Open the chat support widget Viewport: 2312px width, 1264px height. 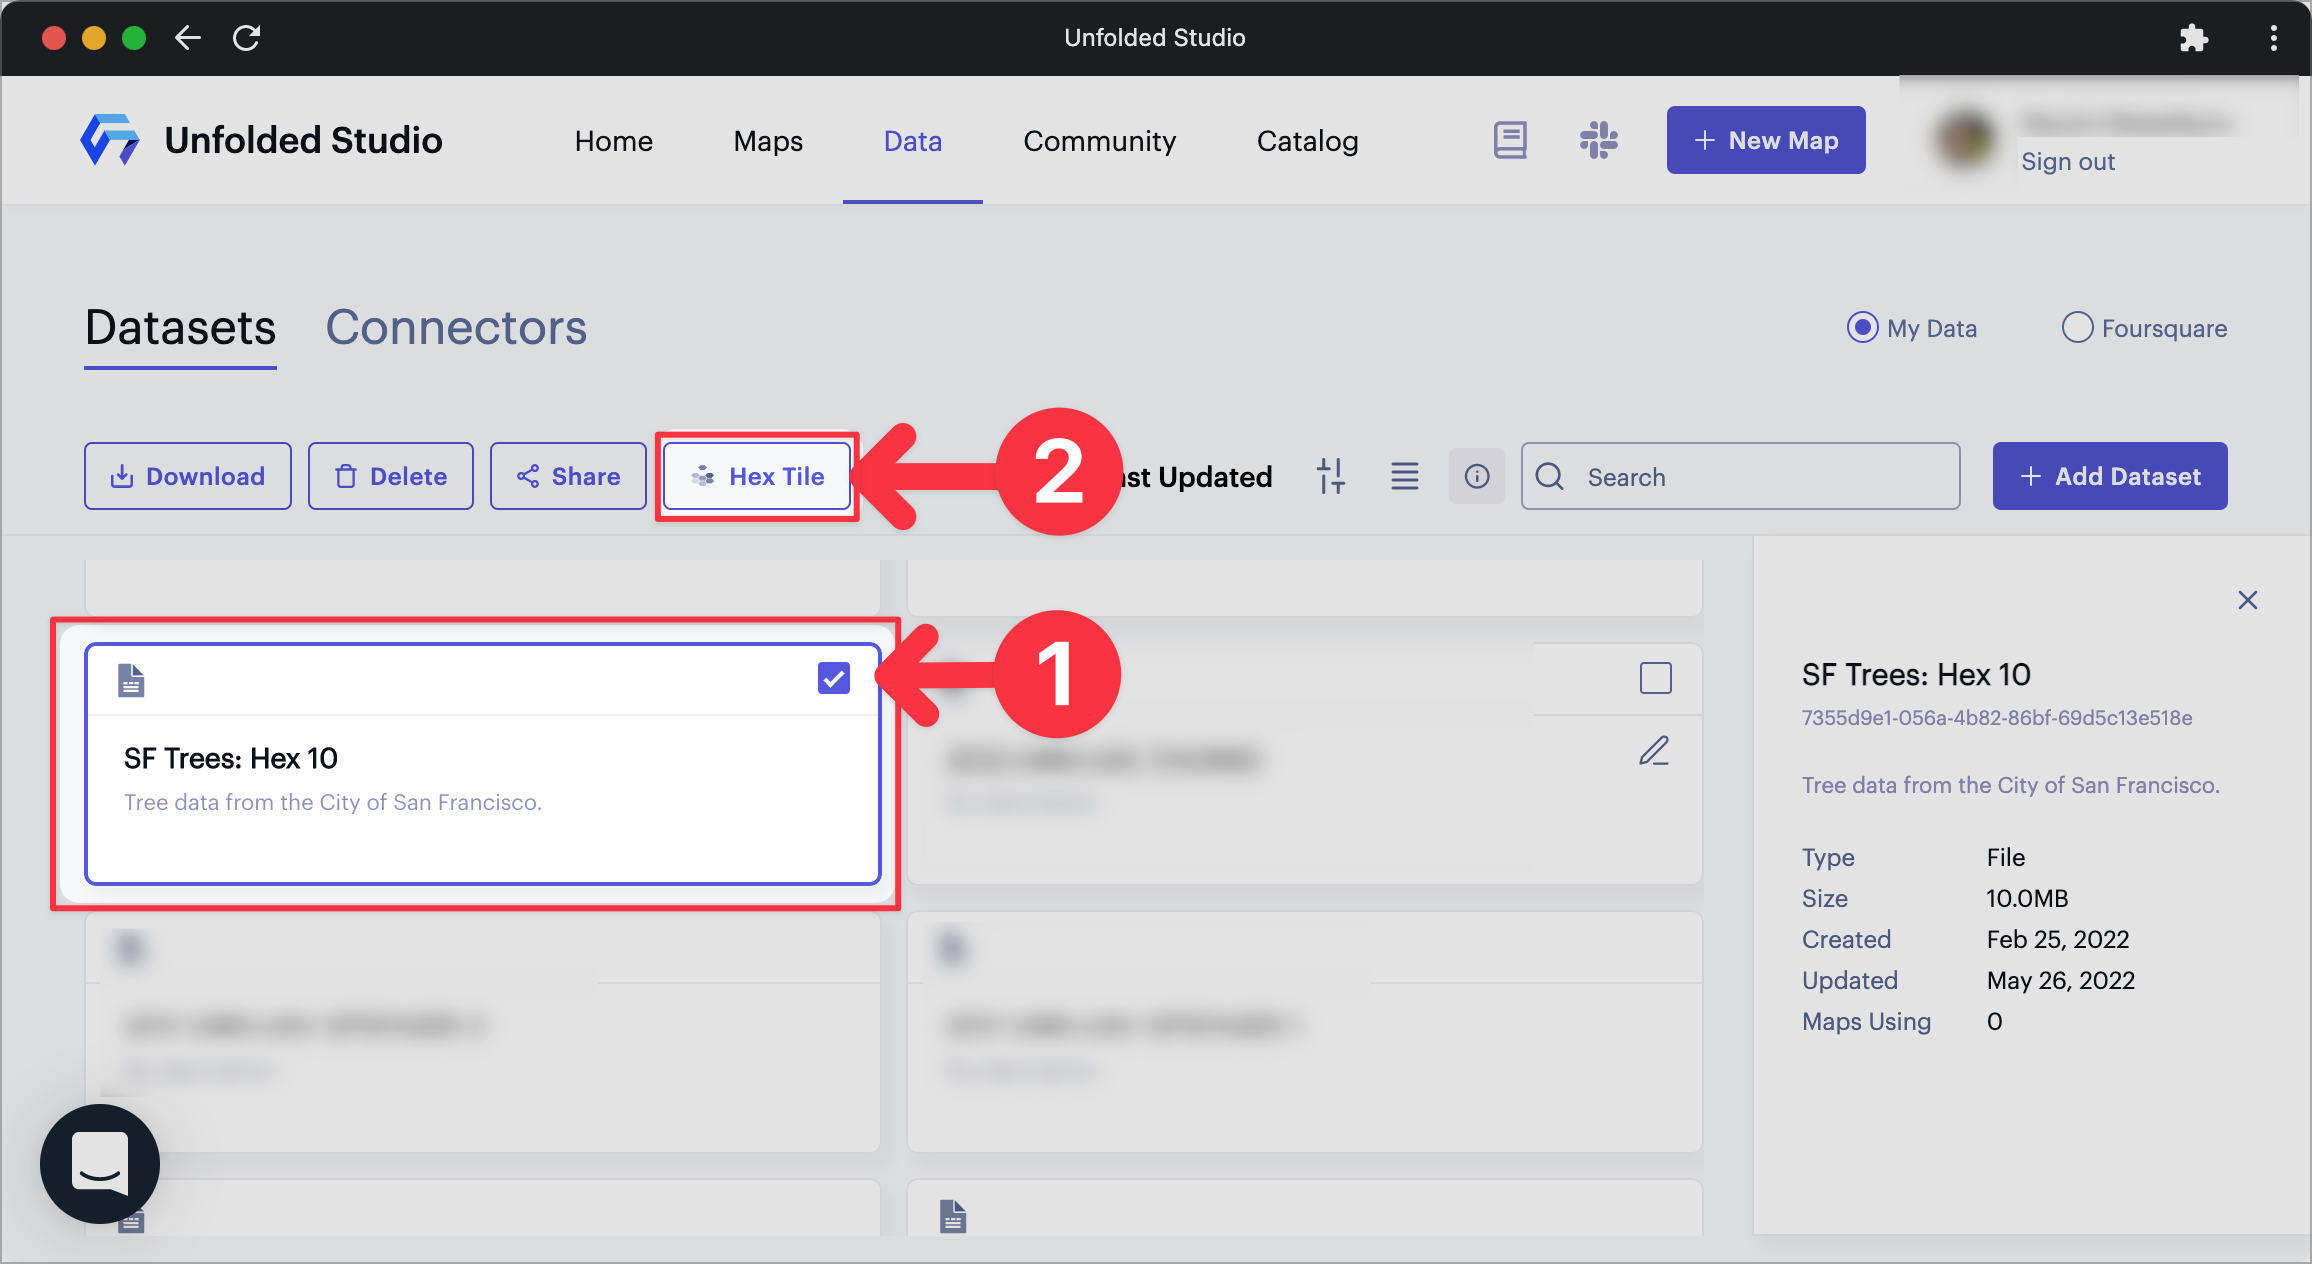point(100,1164)
